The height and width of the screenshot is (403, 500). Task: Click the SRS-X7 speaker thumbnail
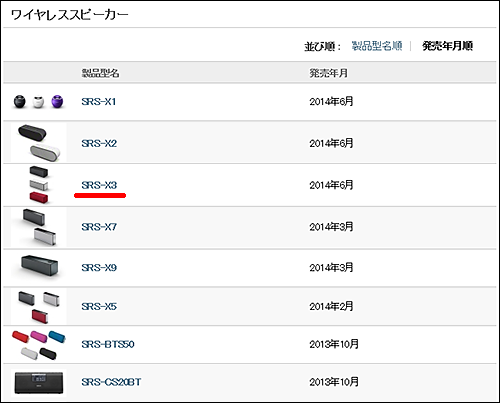tap(39, 227)
